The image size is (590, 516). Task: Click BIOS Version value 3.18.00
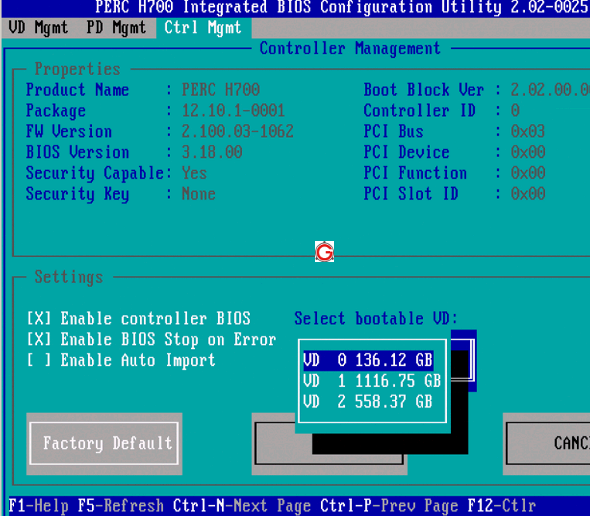212,152
